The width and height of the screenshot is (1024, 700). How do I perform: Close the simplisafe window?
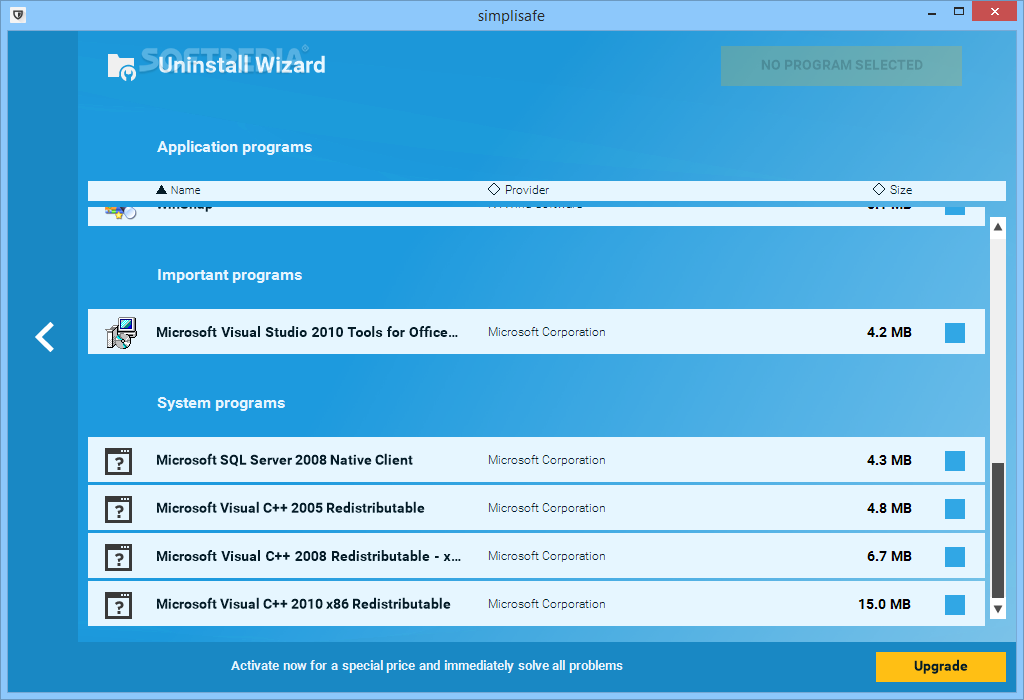pos(995,11)
